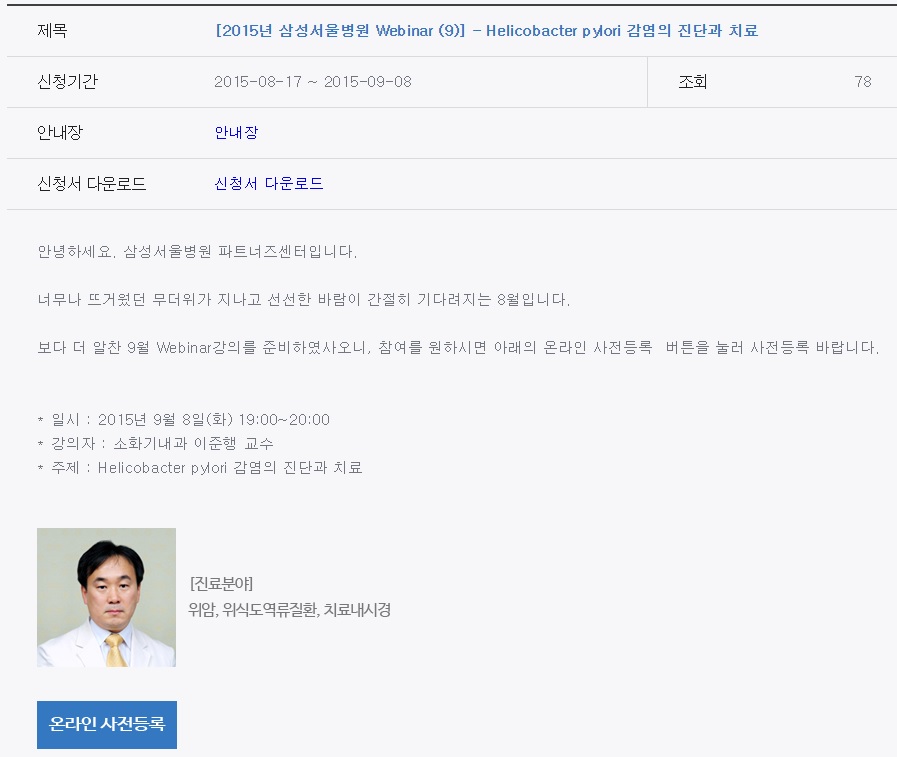Click the view count value 78

[x=863, y=82]
